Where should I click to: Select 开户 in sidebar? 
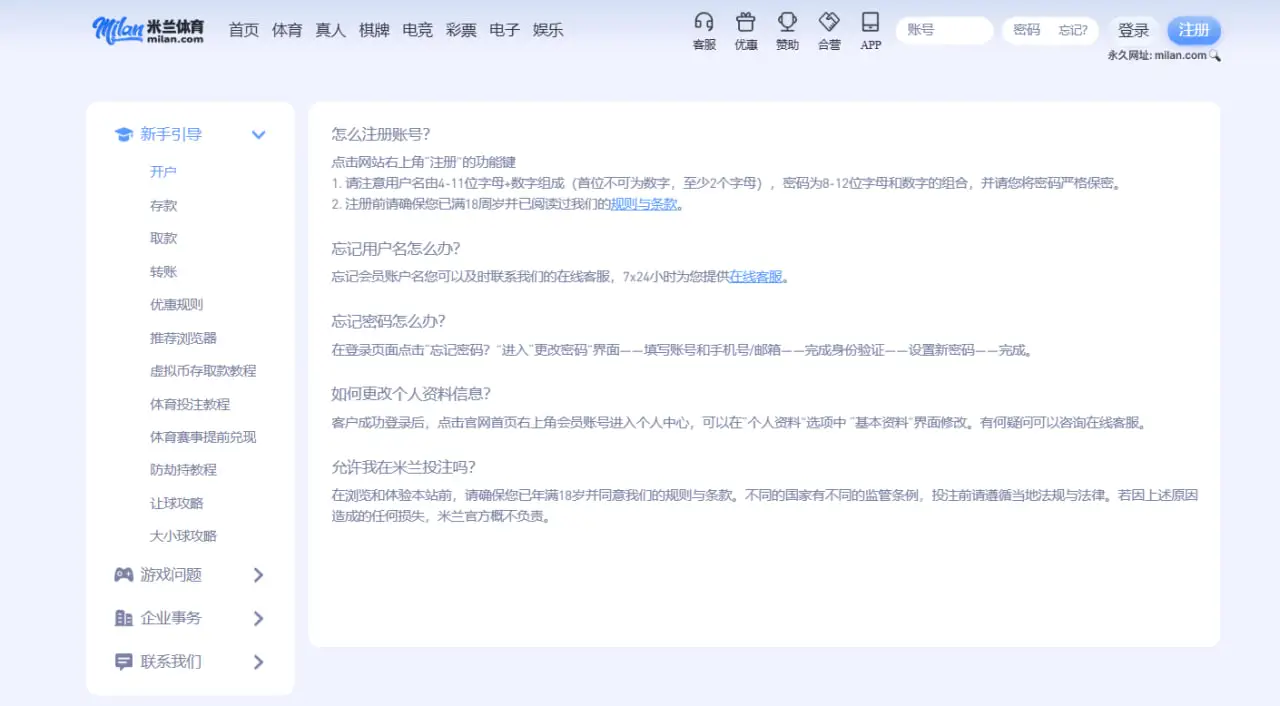164,172
